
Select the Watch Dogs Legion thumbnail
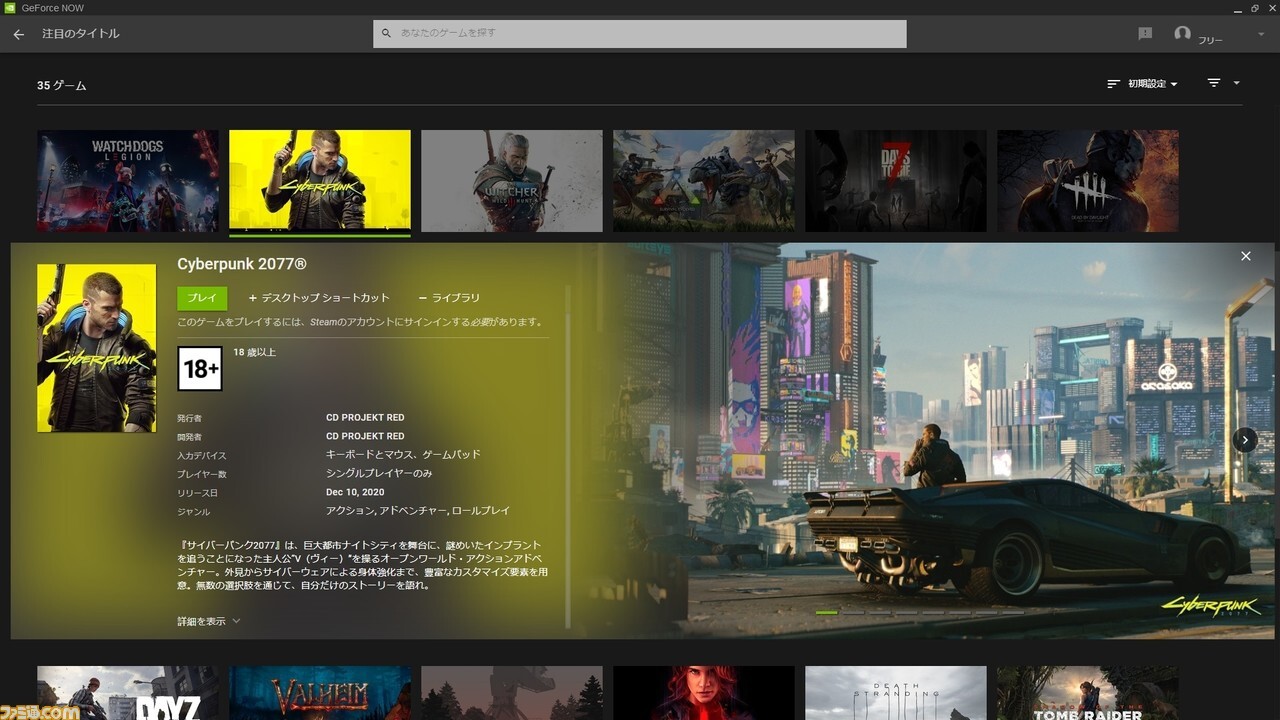click(x=128, y=180)
